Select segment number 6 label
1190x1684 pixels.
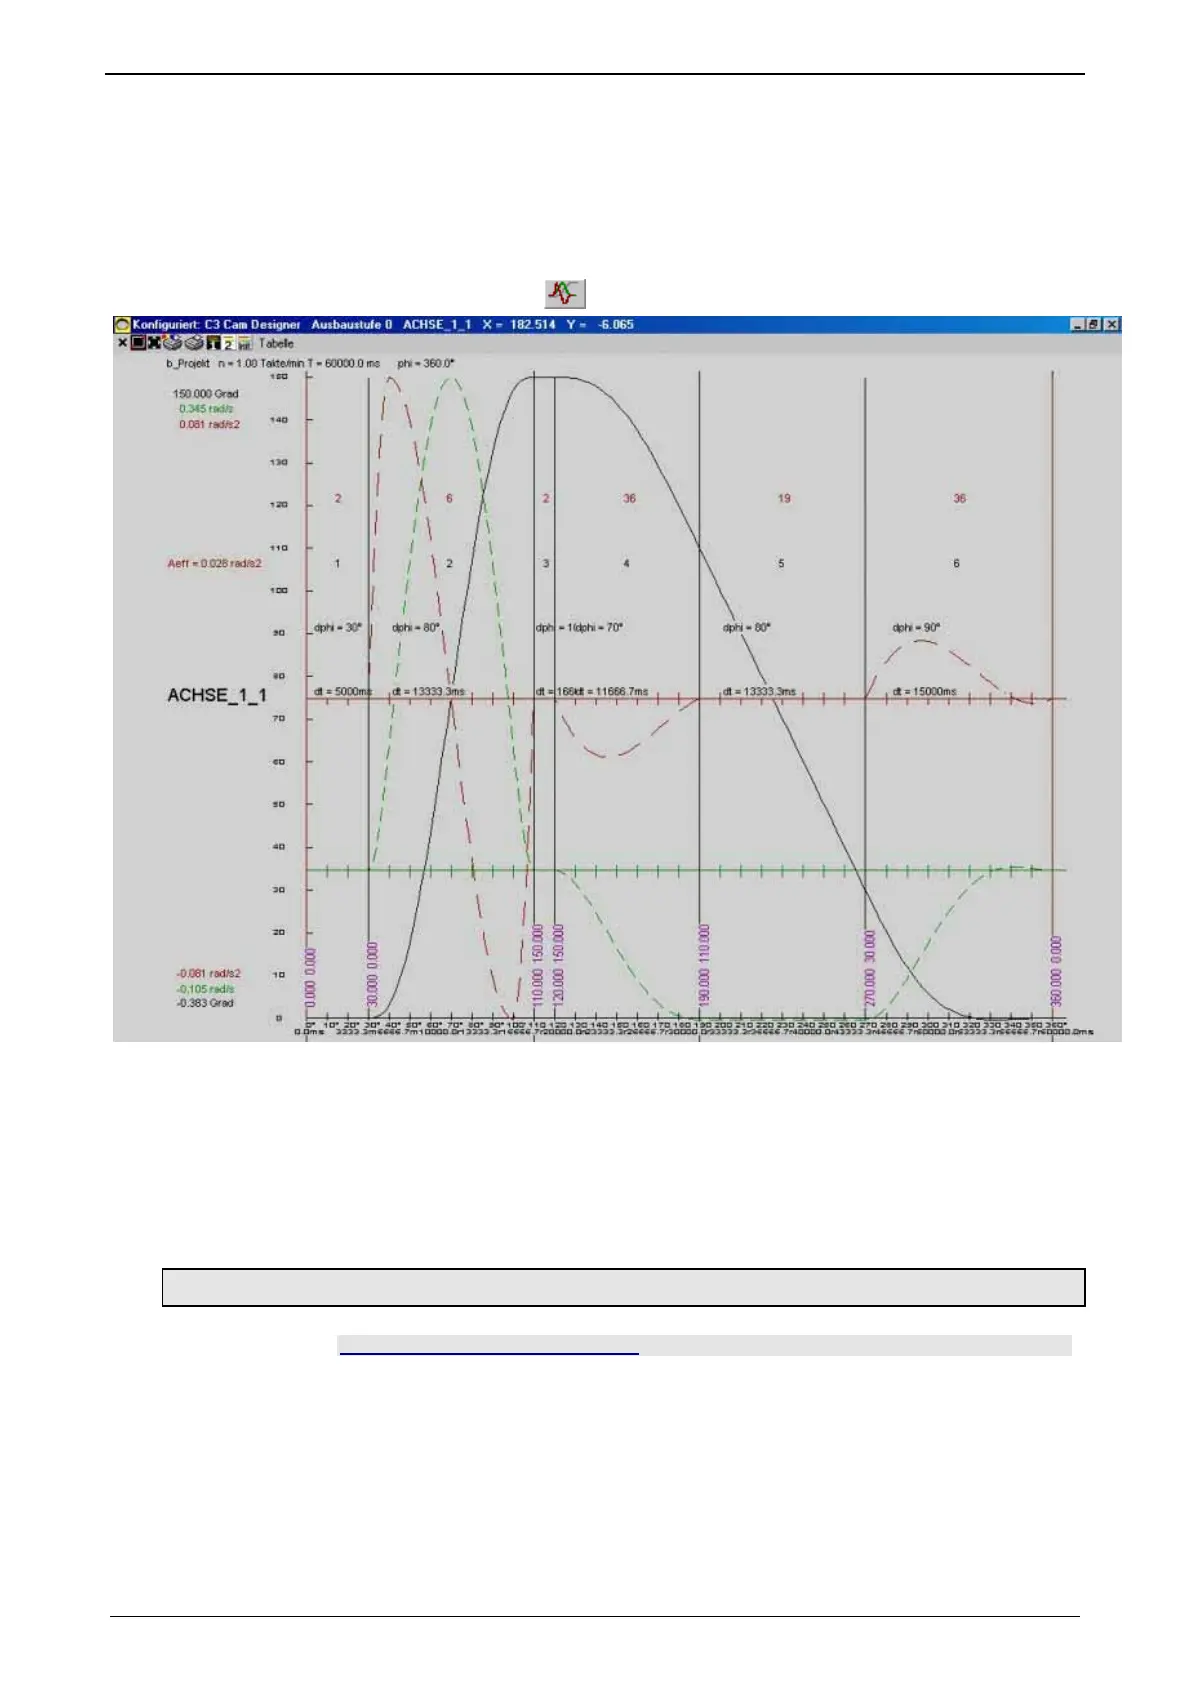tap(956, 564)
